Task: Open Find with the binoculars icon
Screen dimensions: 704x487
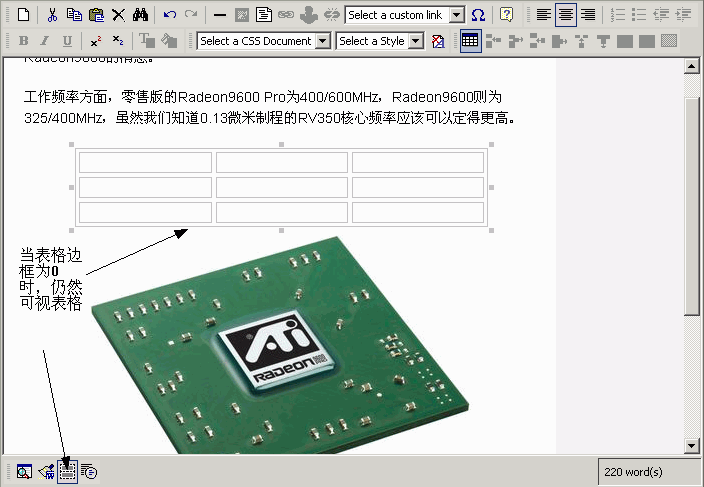Action: coord(141,15)
